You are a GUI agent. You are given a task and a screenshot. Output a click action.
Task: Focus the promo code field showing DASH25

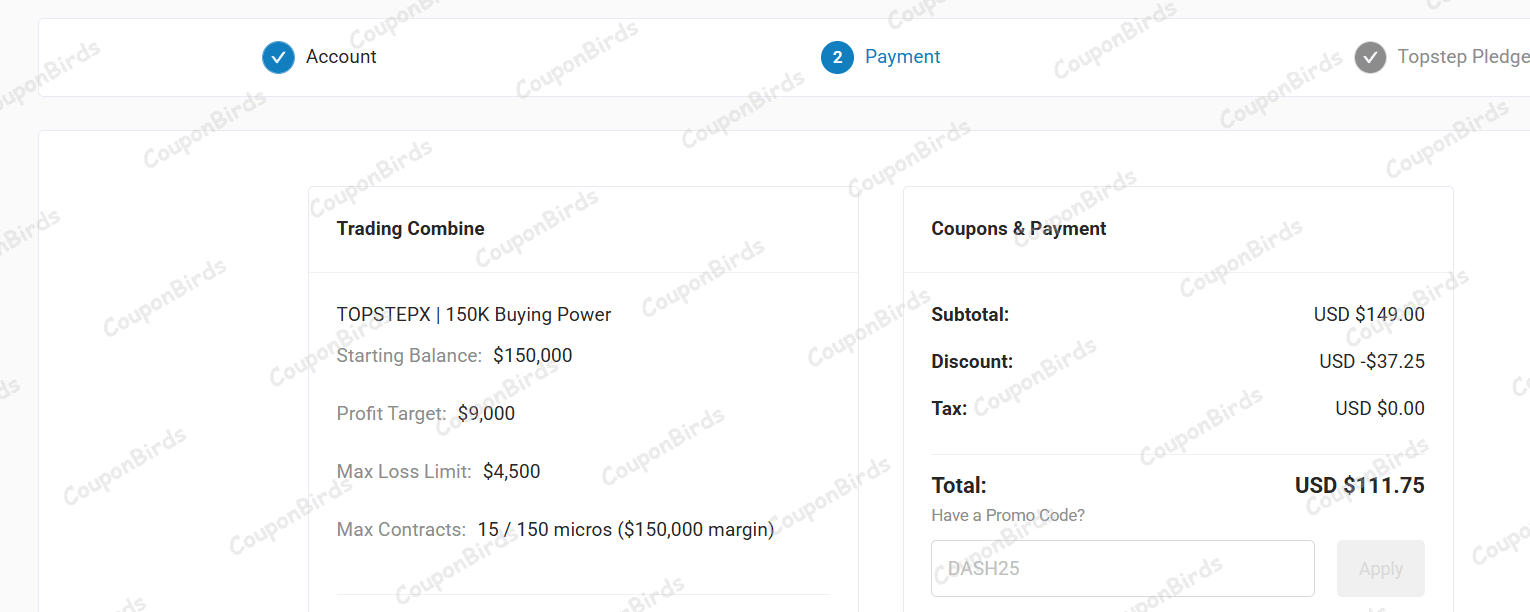1123,569
